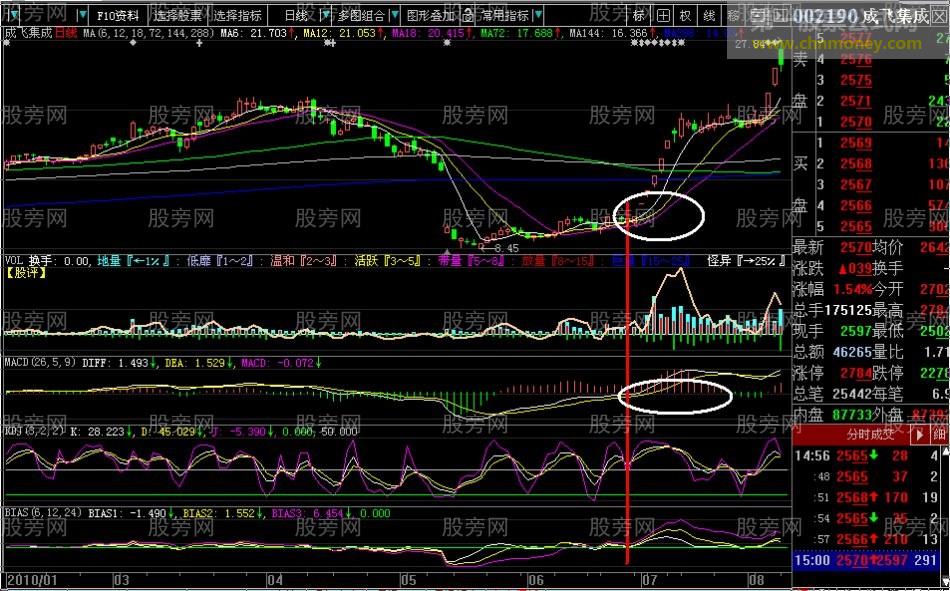Click the buy level 1 price 2569
Viewport: 950px width, 591px height.
[x=855, y=143]
